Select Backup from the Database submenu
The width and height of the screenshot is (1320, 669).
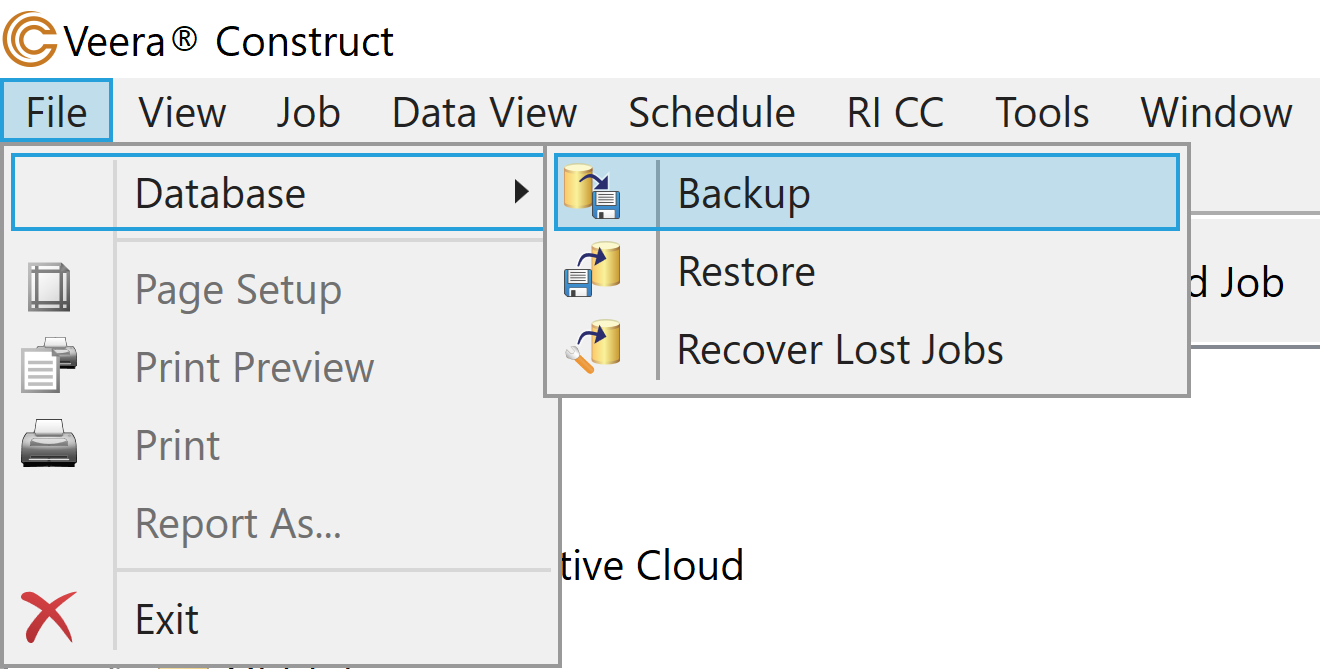pyautogui.click(x=744, y=193)
